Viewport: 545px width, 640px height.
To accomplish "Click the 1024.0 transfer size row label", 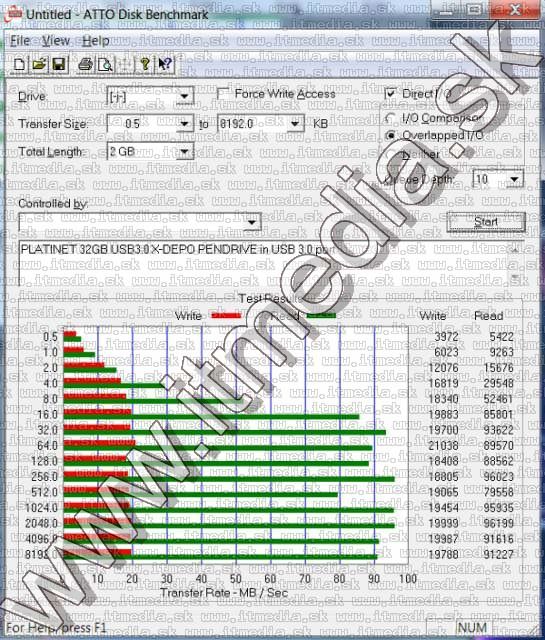I will tap(42, 508).
